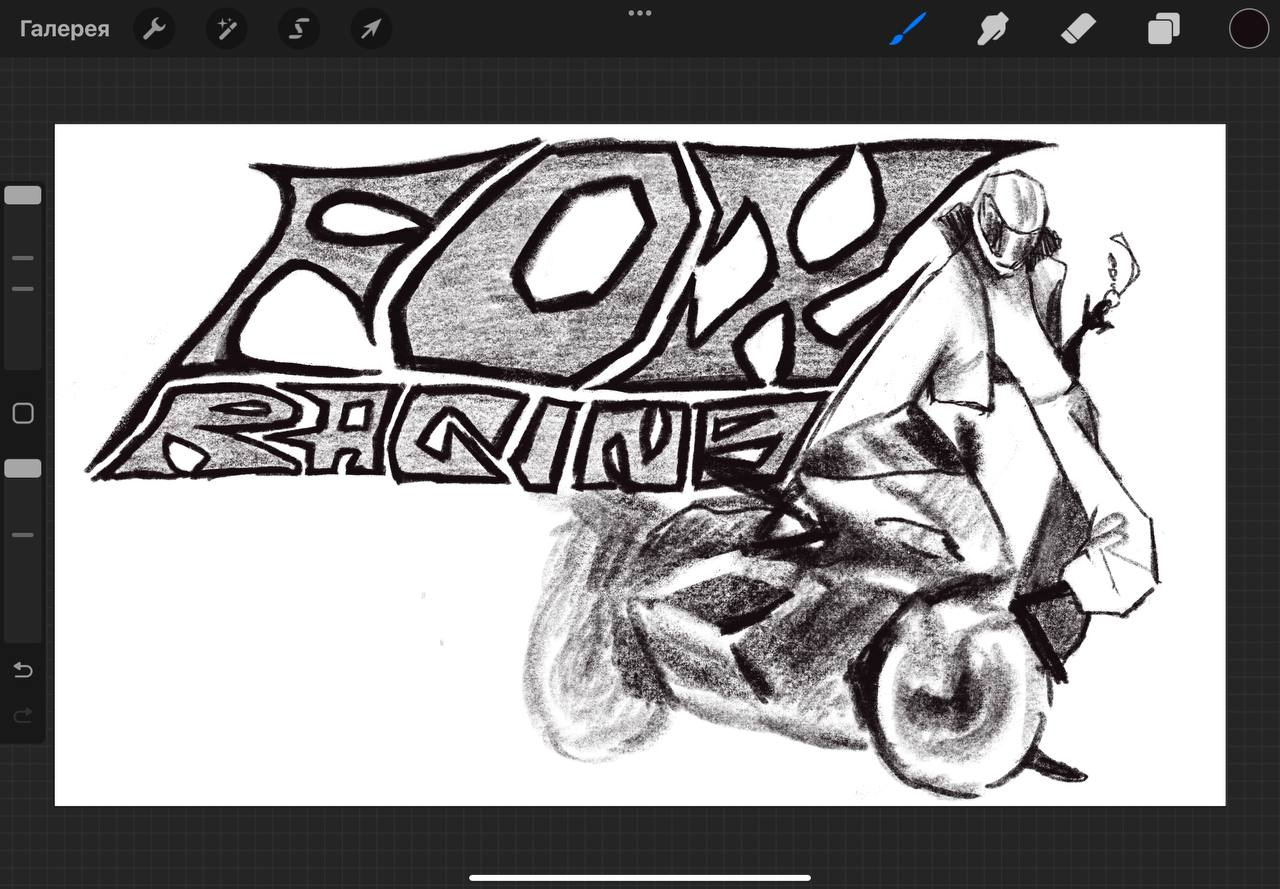The image size is (1280, 889).
Task: Select the Smudge tool
Action: pos(993,29)
